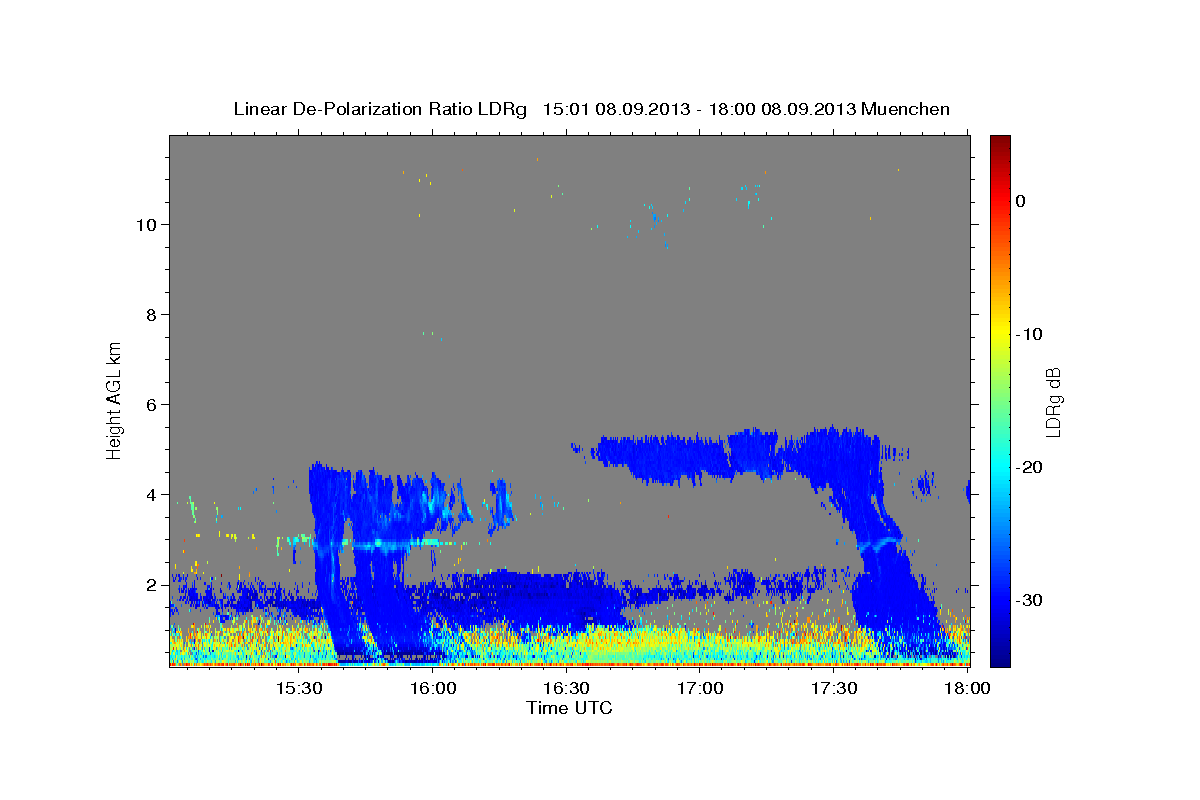Click the blue precipitation column around 15:40

click(x=330, y=560)
